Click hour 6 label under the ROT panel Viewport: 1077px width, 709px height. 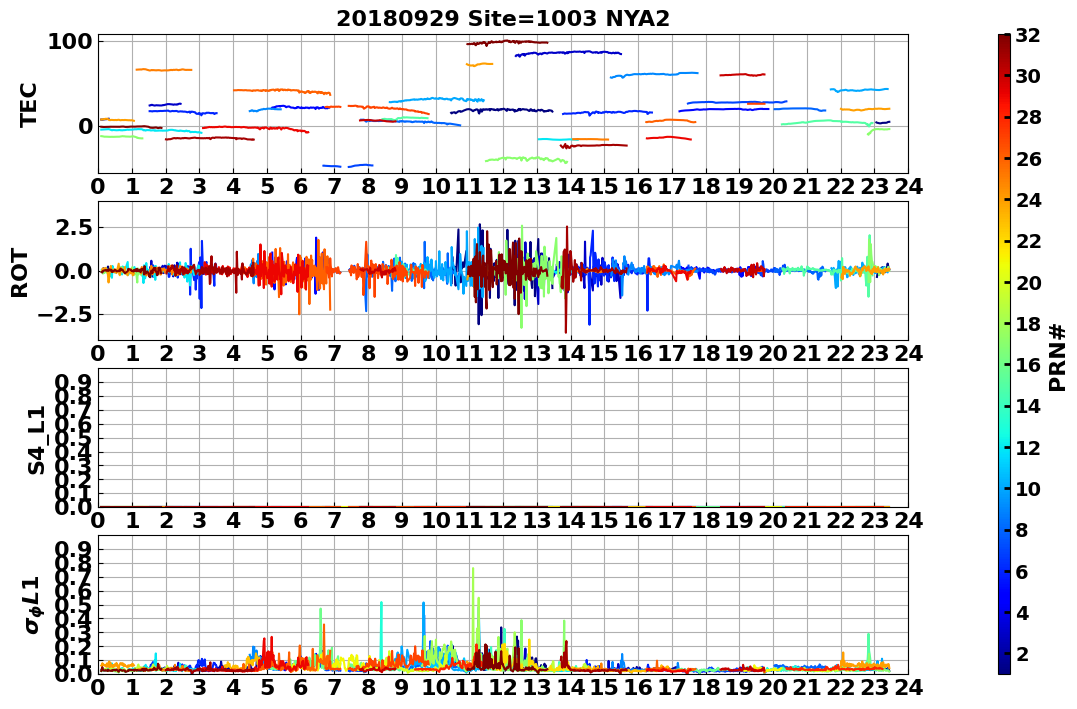coord(301,353)
